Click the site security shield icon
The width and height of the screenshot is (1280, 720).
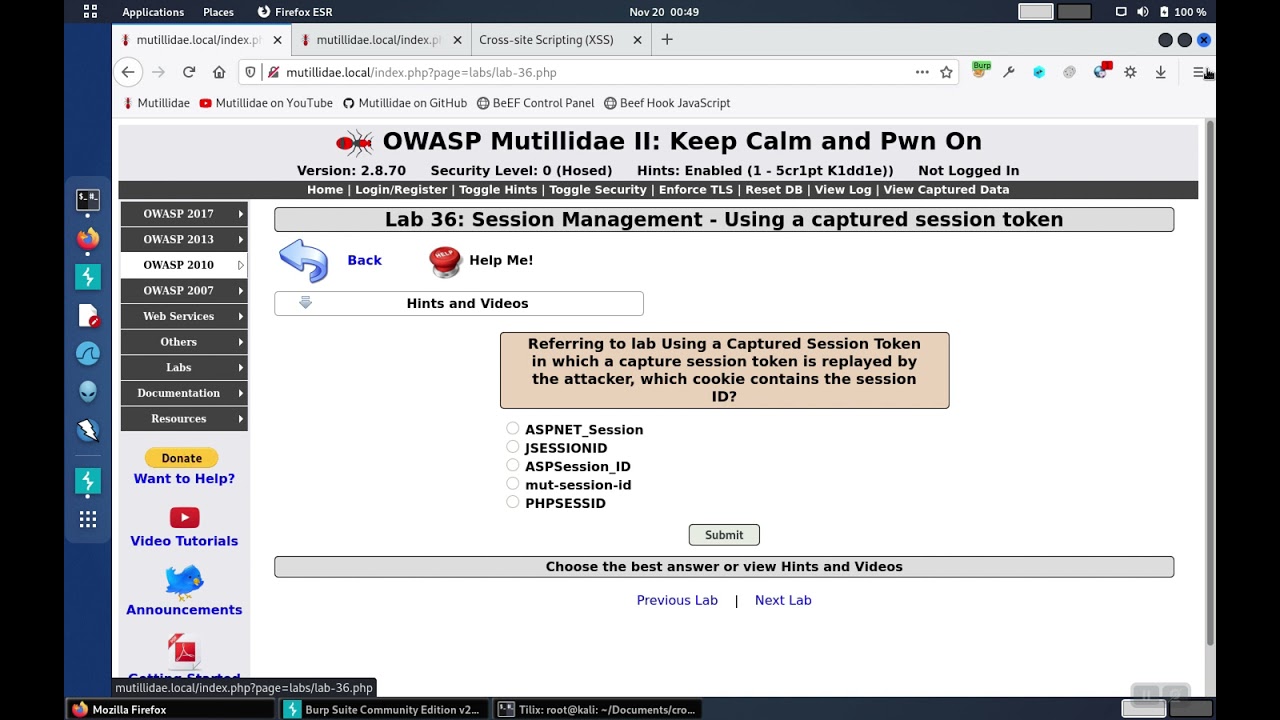251,72
